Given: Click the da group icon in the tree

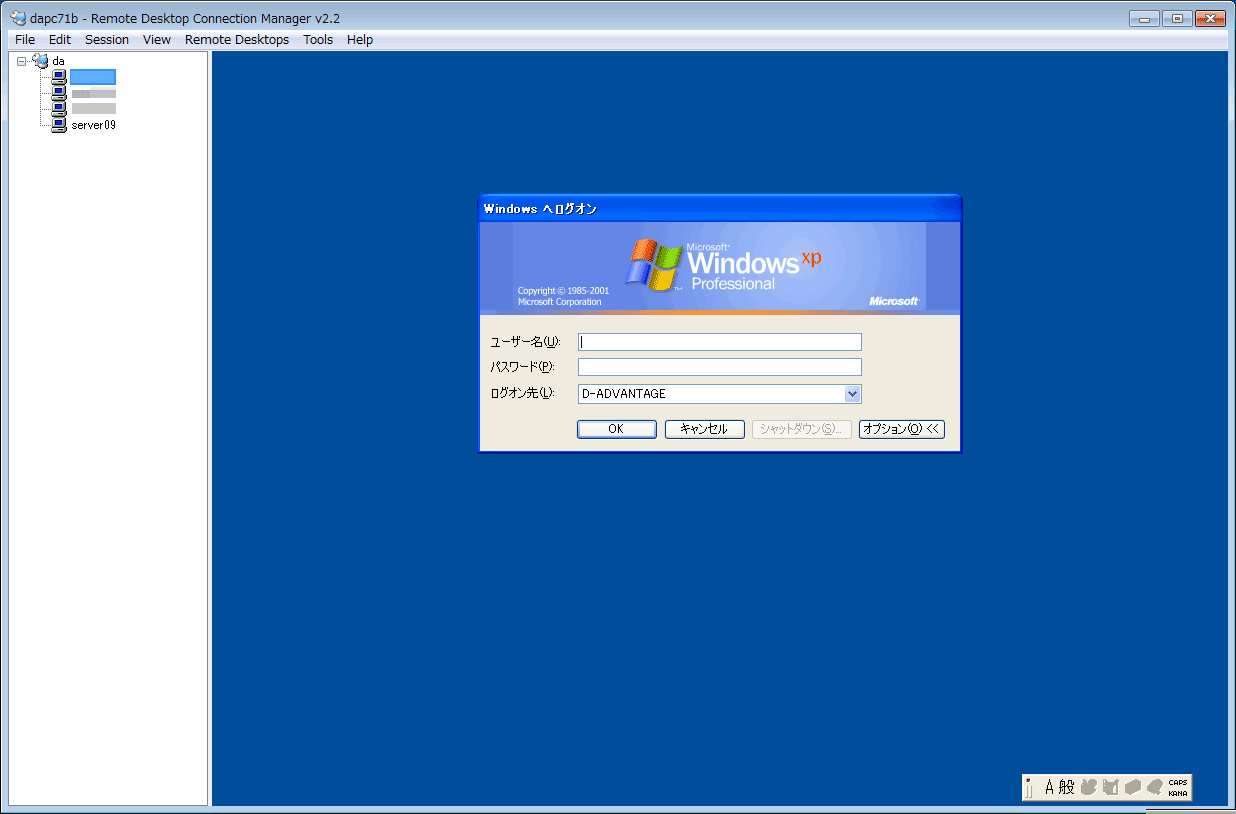Looking at the screenshot, I should 41,60.
